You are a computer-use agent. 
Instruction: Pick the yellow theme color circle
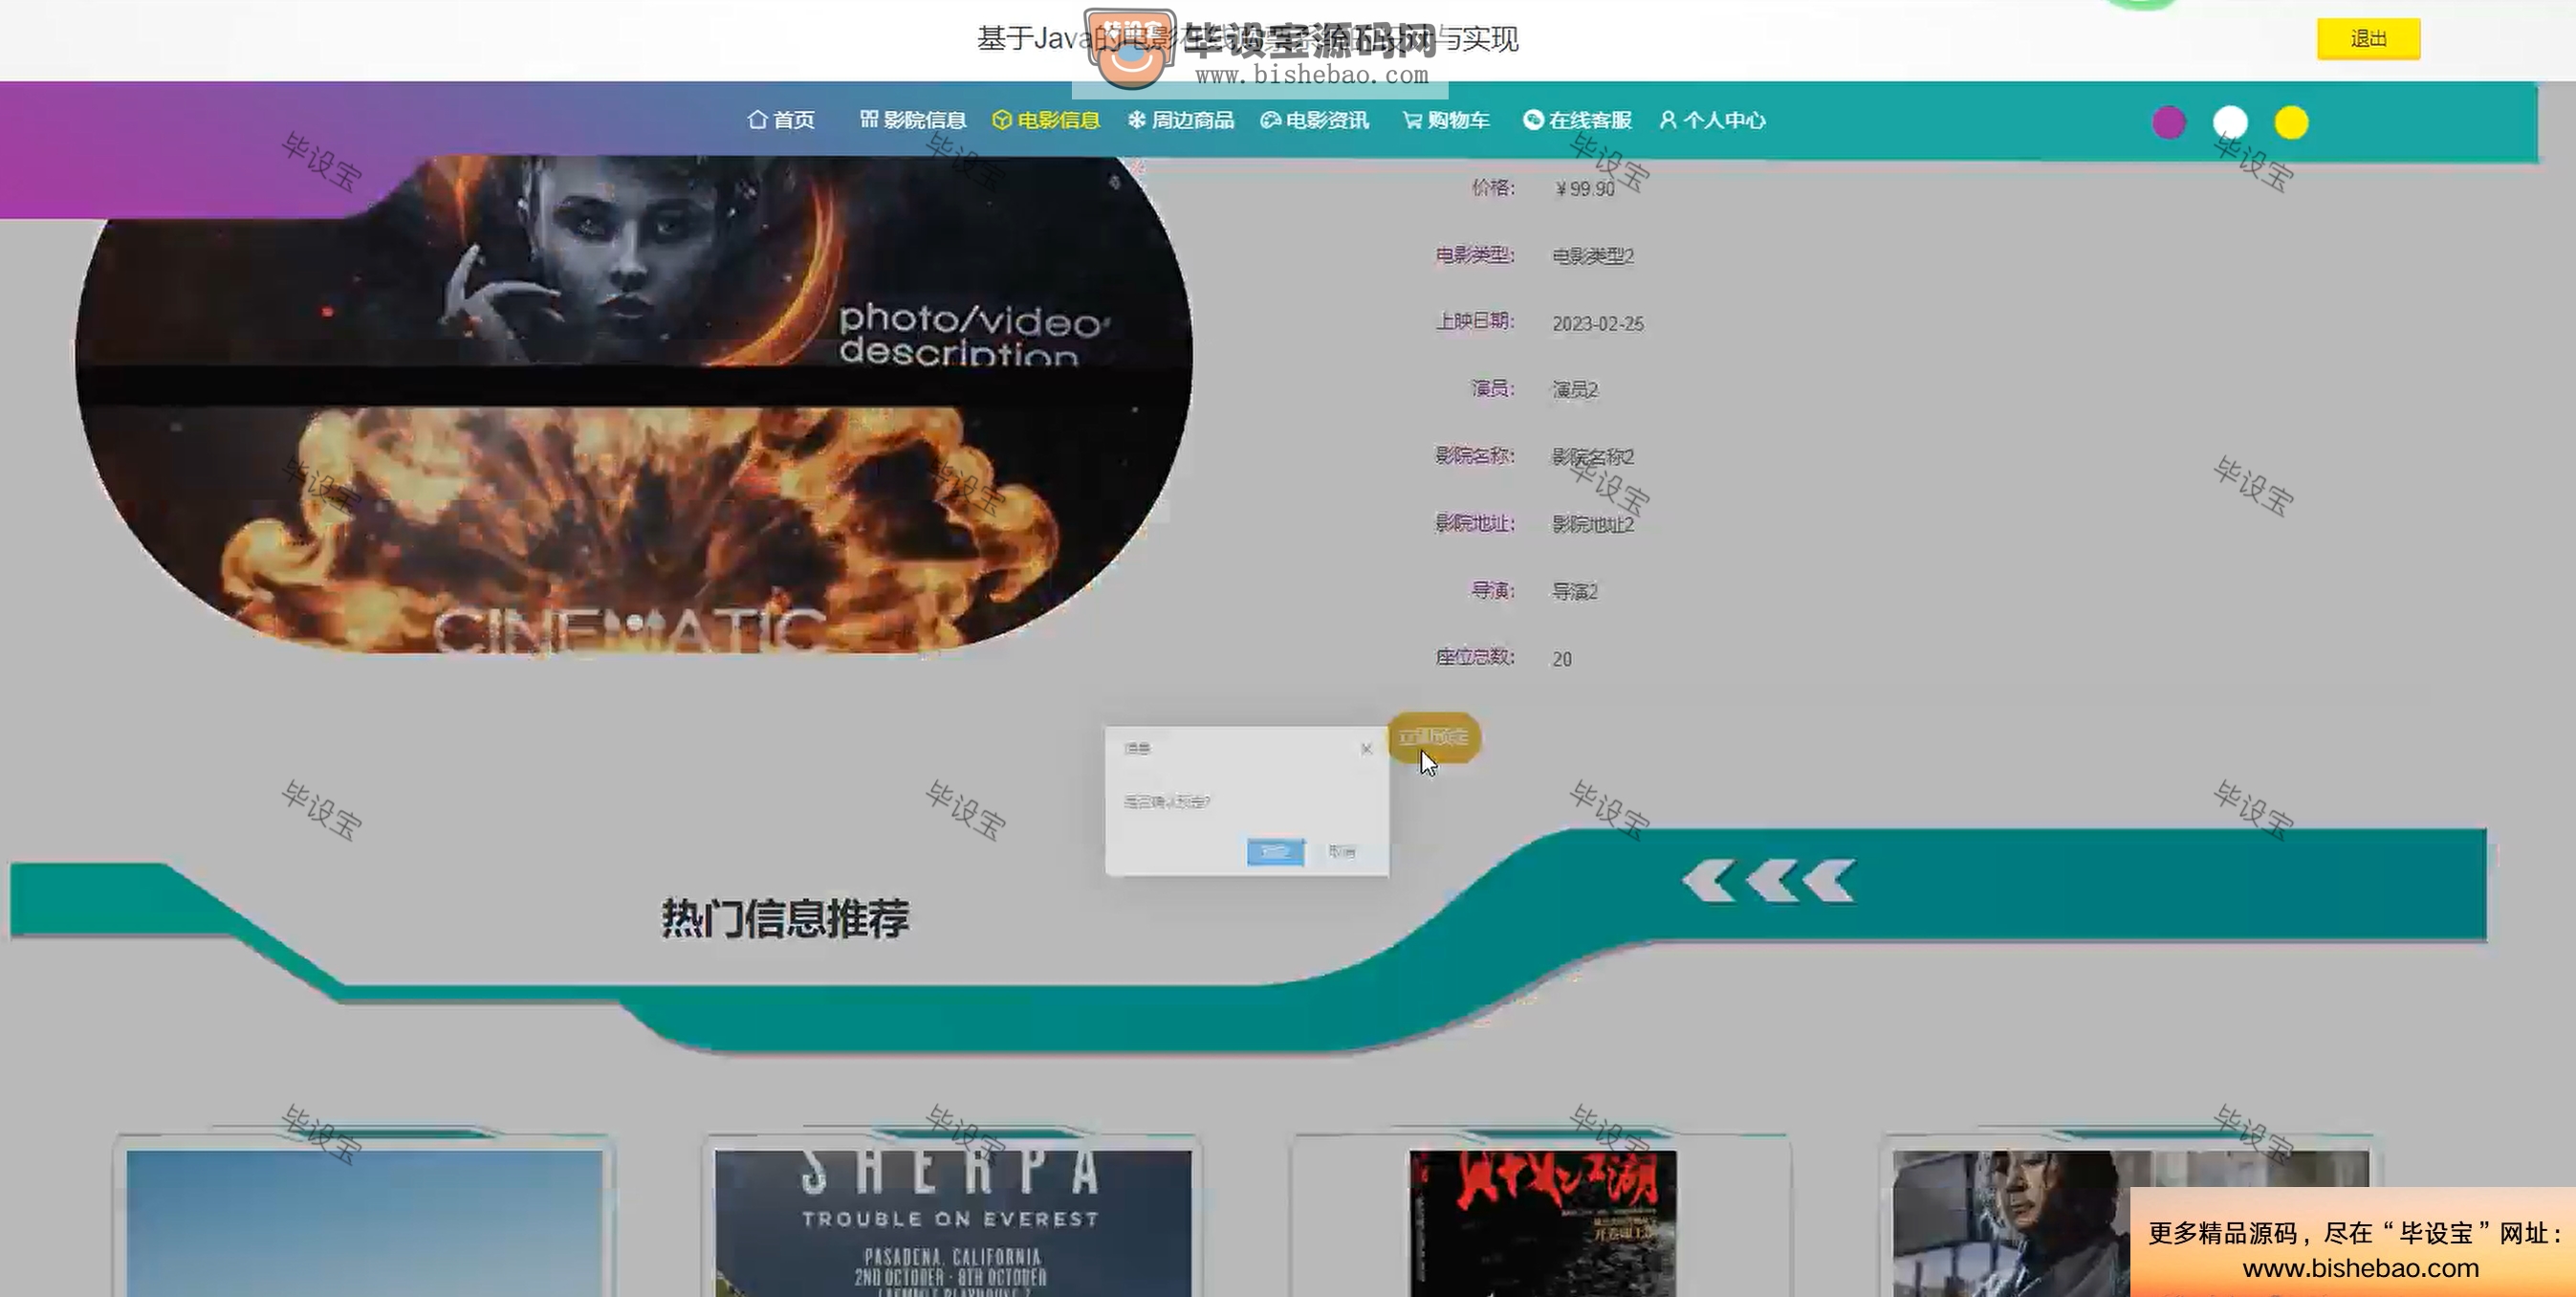pyautogui.click(x=2291, y=123)
